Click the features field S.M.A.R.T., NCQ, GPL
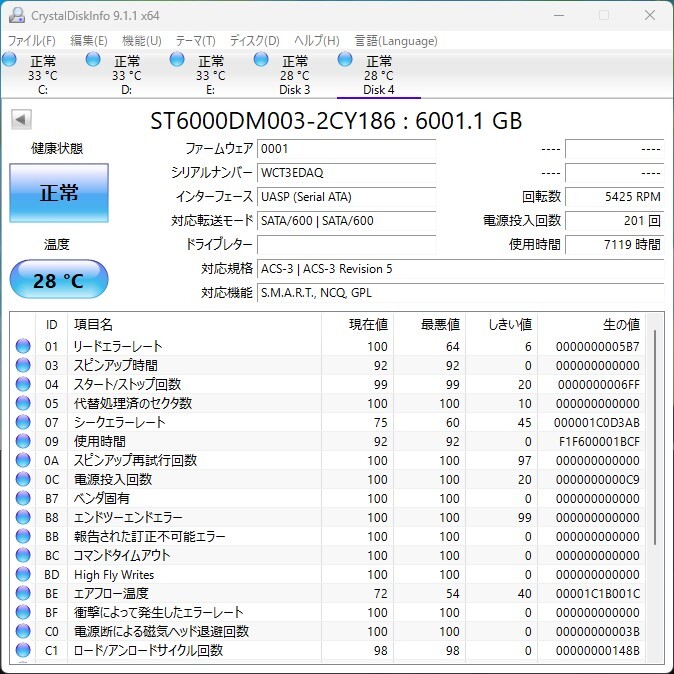Viewport: 674px width, 674px height. pos(460,293)
